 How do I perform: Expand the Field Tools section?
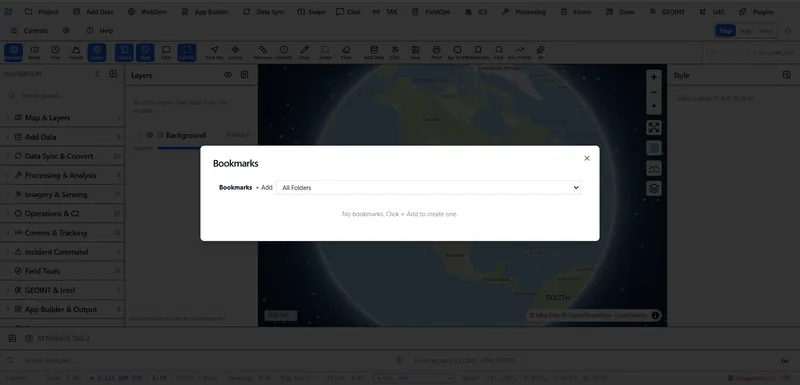click(62, 271)
